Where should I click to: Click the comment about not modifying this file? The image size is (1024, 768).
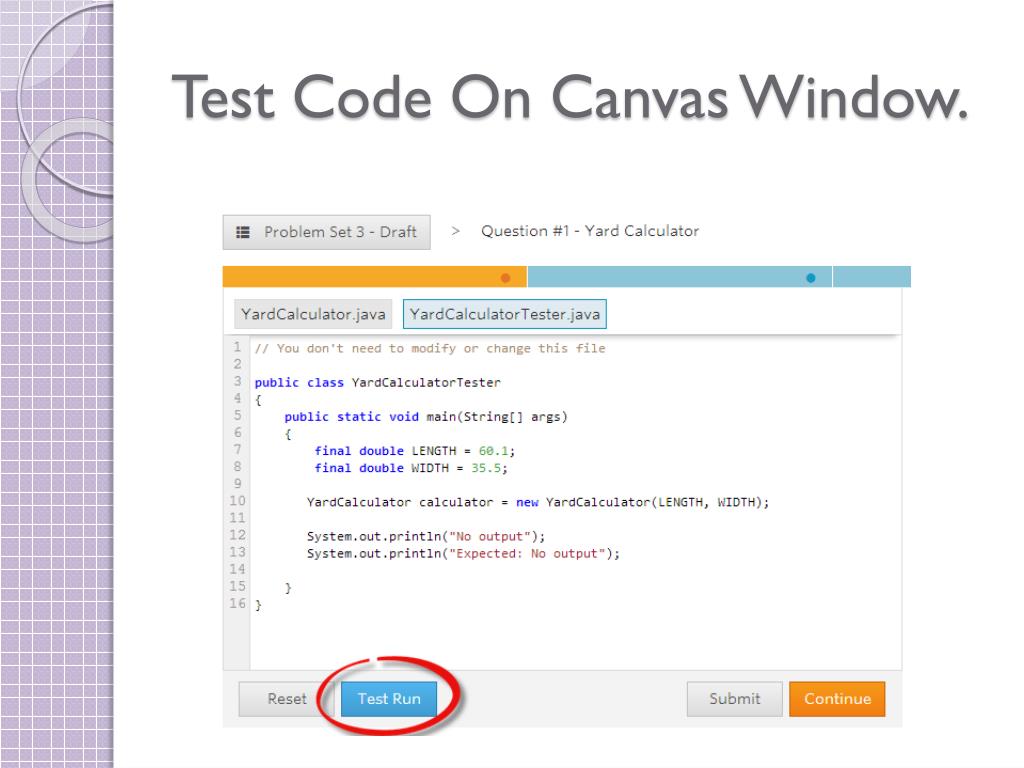tap(430, 349)
